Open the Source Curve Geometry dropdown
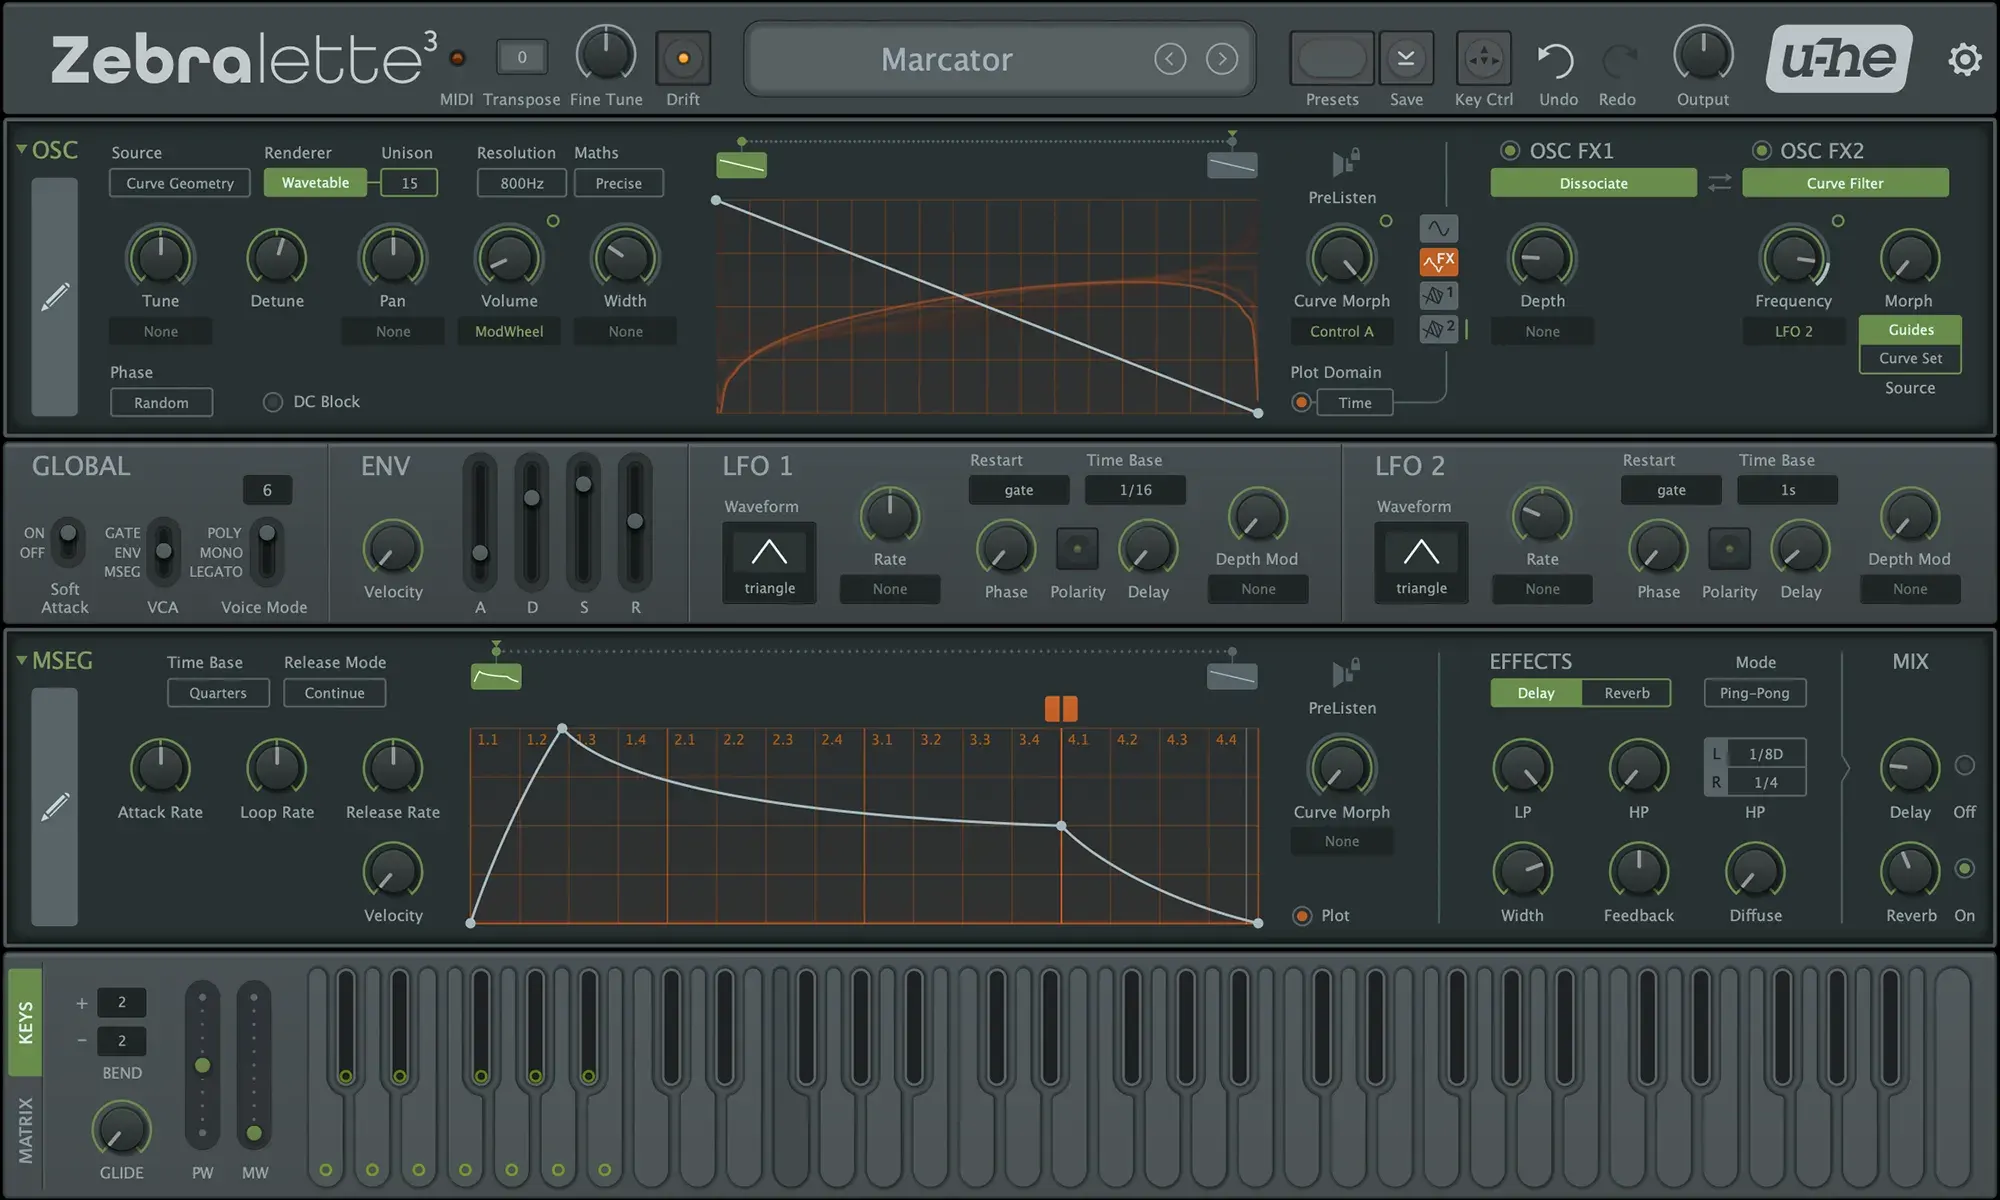The image size is (2000, 1200). pos(180,183)
